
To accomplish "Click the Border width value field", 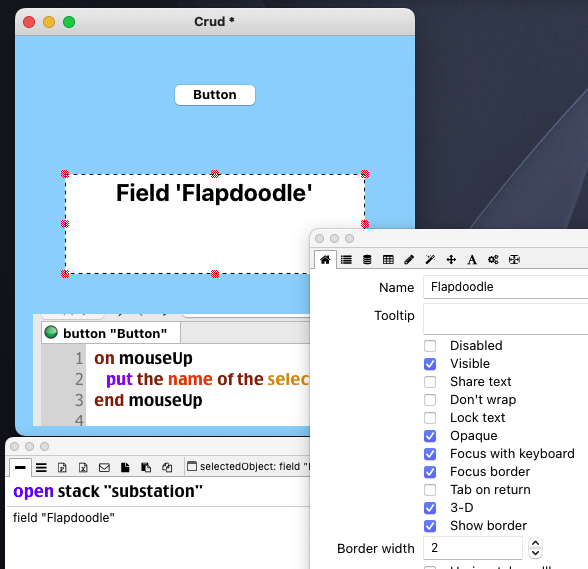I will point(473,548).
